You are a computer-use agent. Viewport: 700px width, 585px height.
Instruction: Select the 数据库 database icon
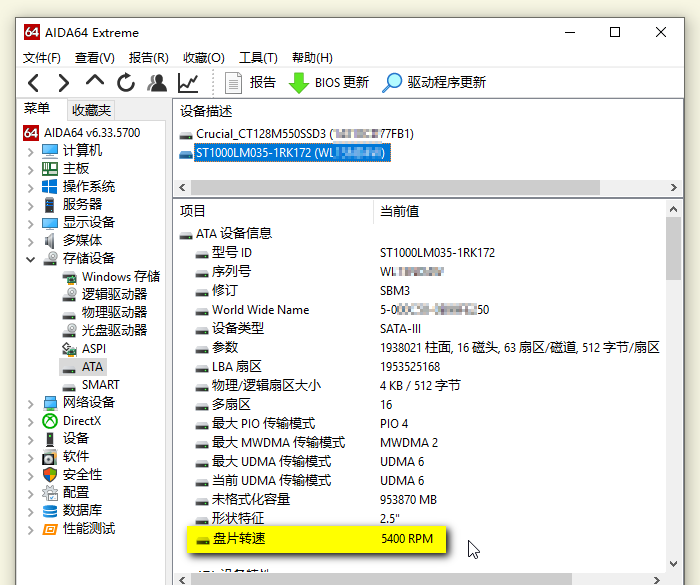[50, 510]
